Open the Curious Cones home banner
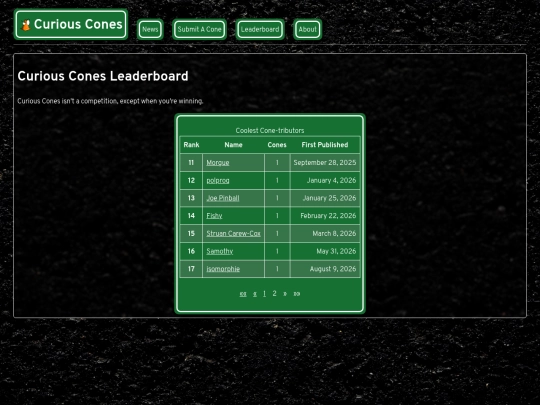The width and height of the screenshot is (540, 405). coord(71,24)
